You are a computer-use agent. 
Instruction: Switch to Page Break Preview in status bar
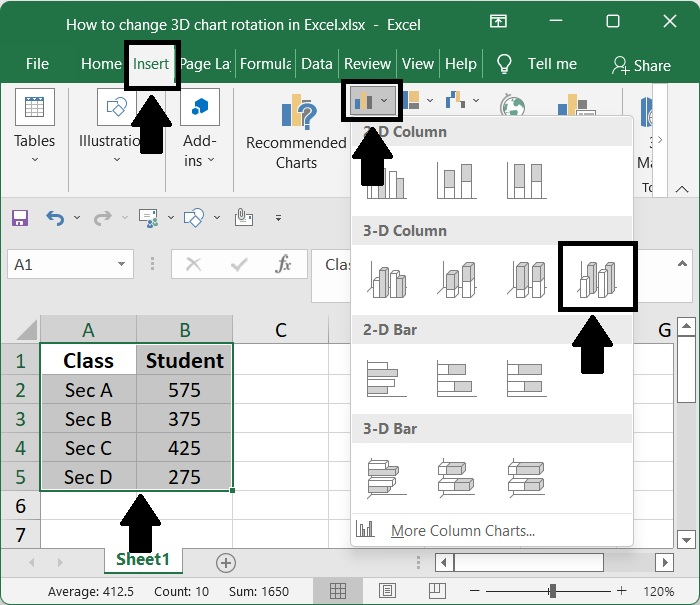pyautogui.click(x=437, y=591)
